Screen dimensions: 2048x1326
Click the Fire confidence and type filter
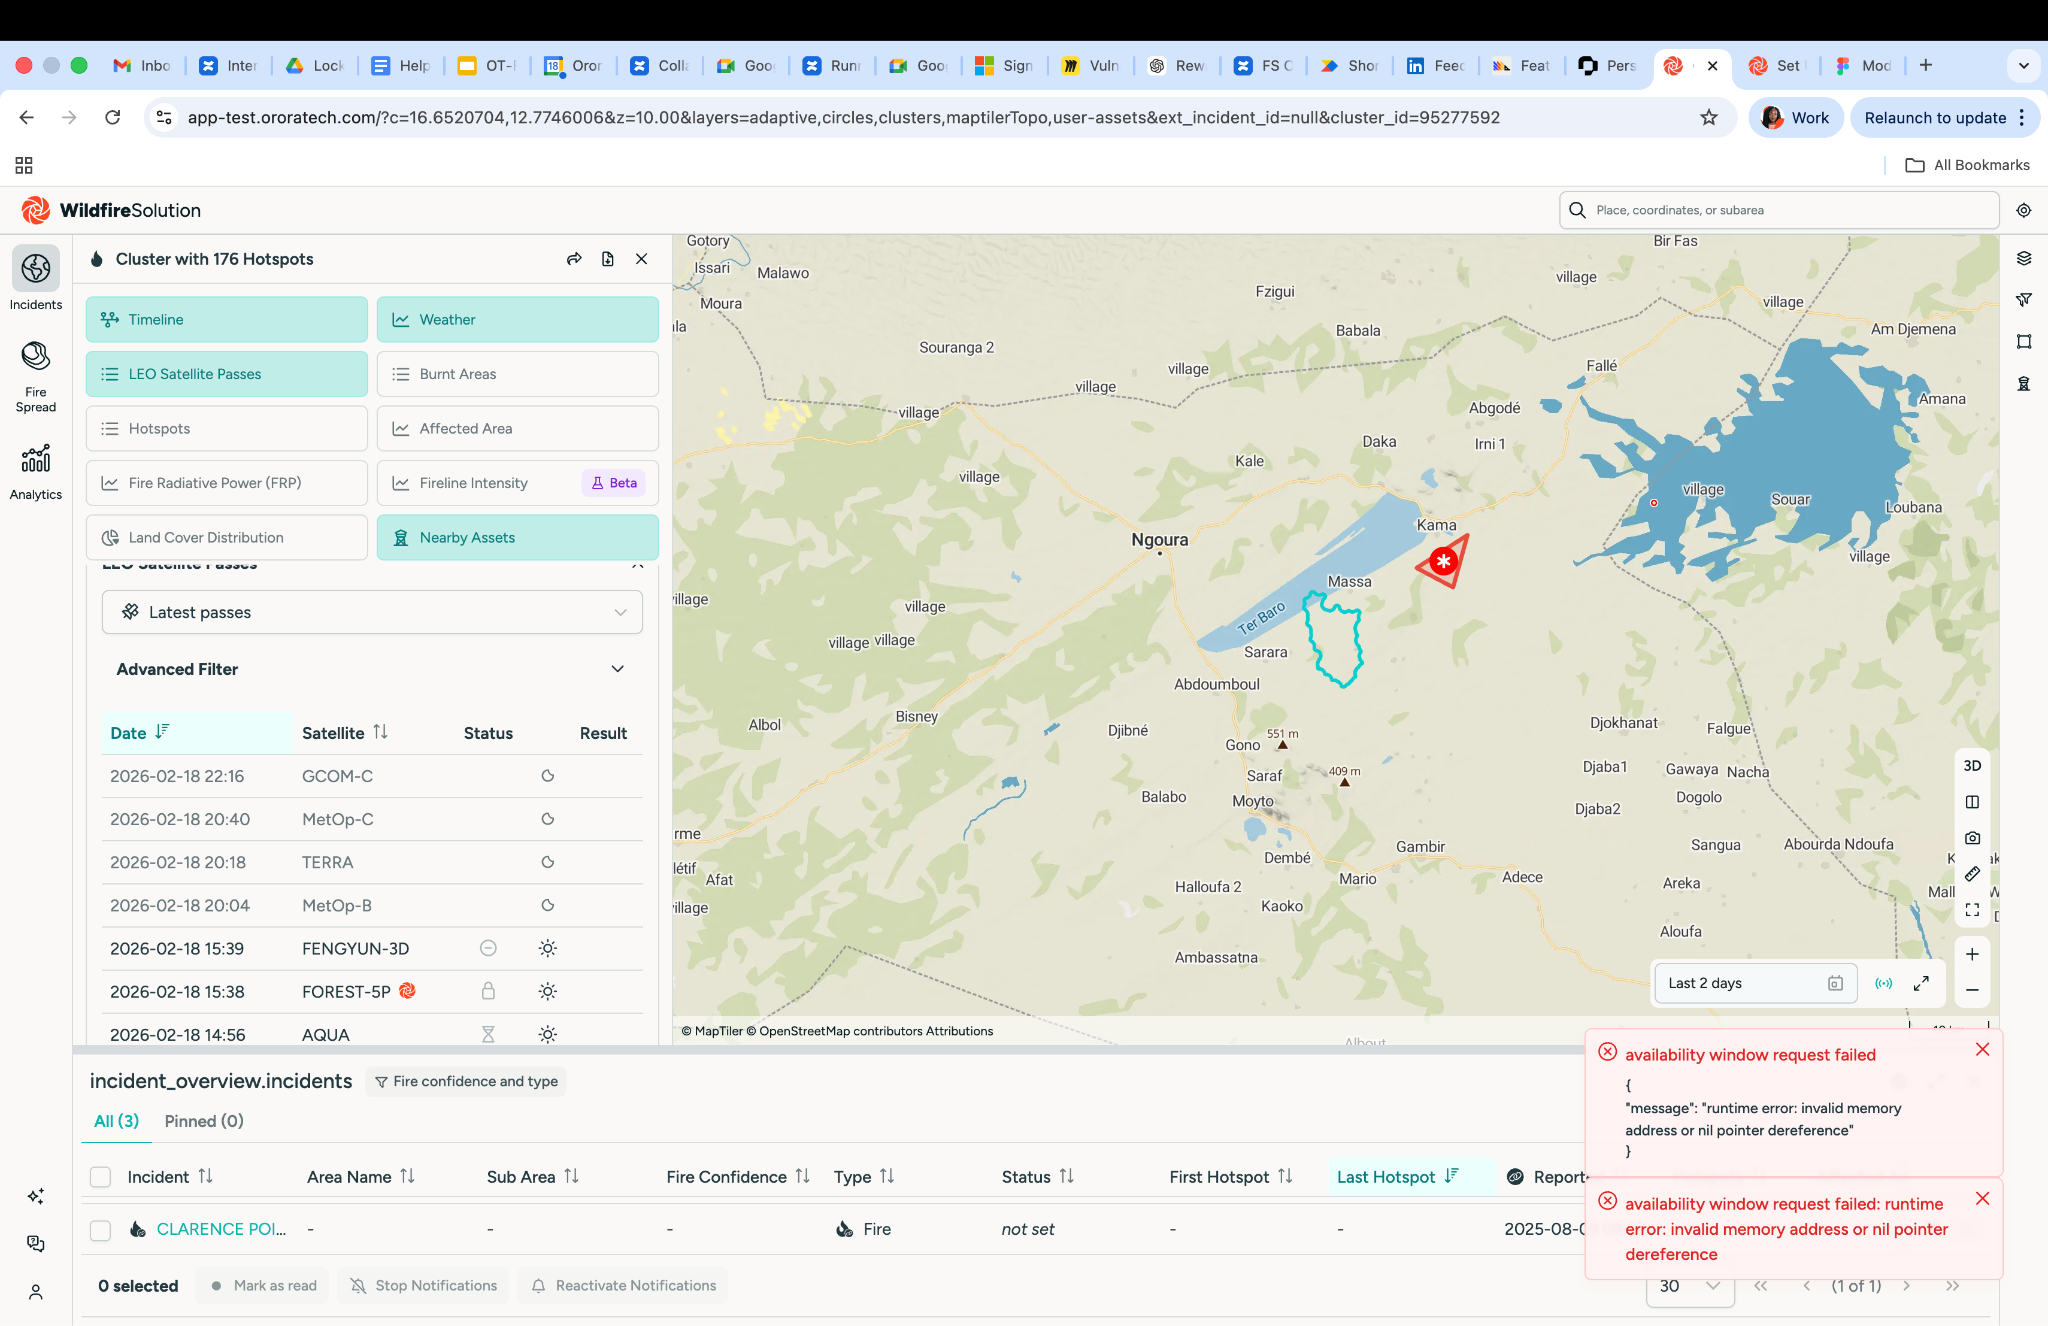click(x=466, y=1081)
